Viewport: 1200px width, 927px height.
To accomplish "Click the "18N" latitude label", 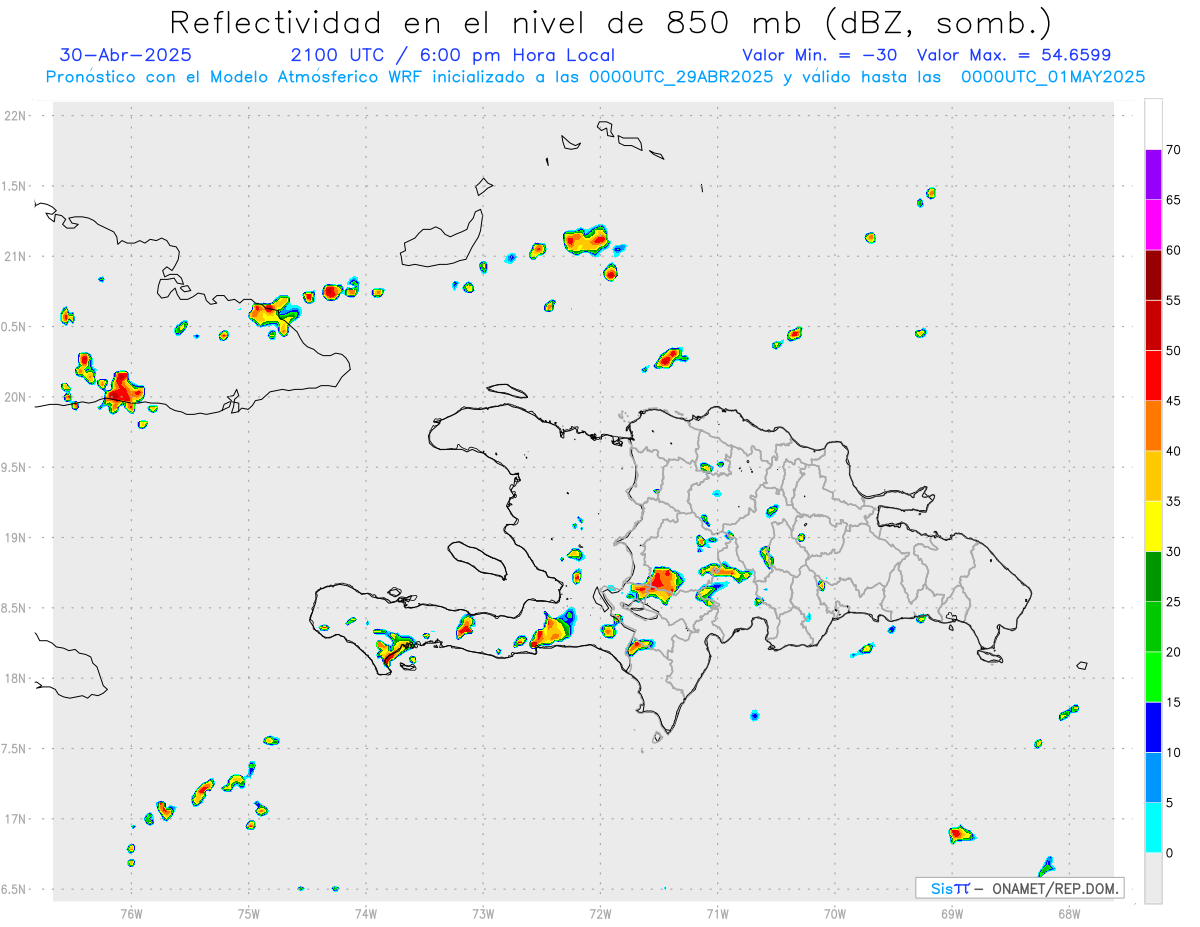I will (15, 678).
